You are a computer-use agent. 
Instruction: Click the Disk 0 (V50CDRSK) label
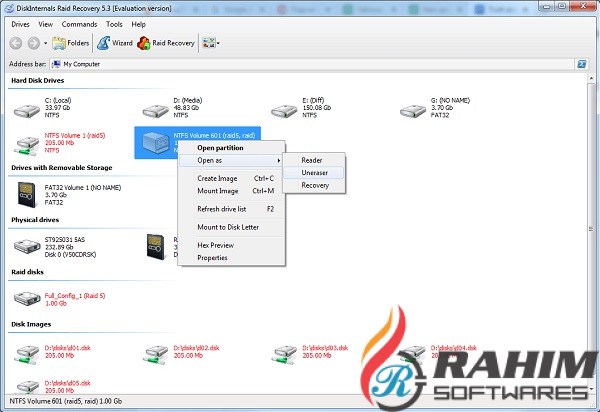click(70, 254)
